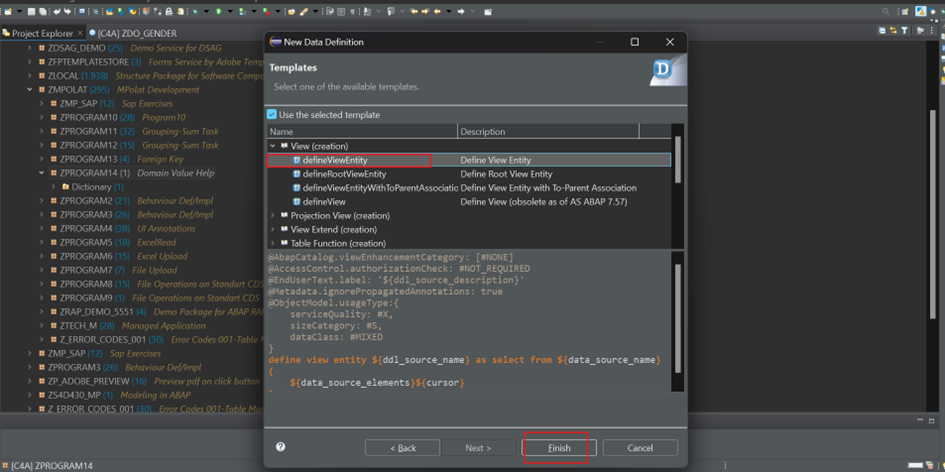Click the Filter funnel icon in Project Explorer
This screenshot has width=945, height=472.
coord(905,30)
